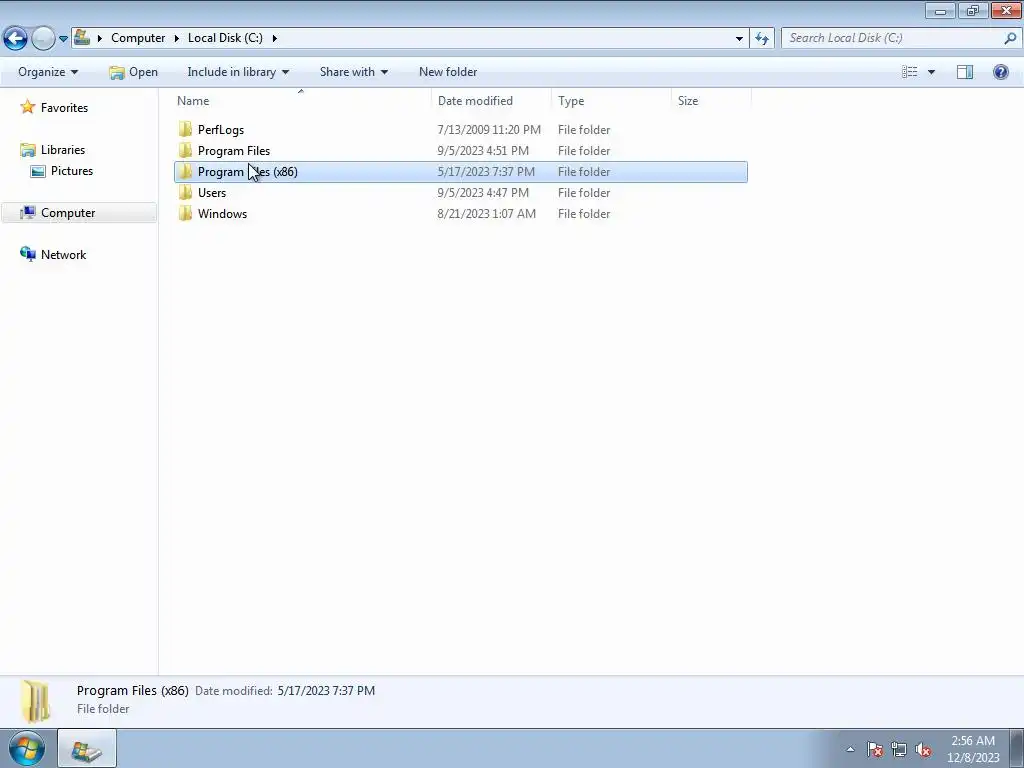Open Include in library menu

tap(238, 72)
